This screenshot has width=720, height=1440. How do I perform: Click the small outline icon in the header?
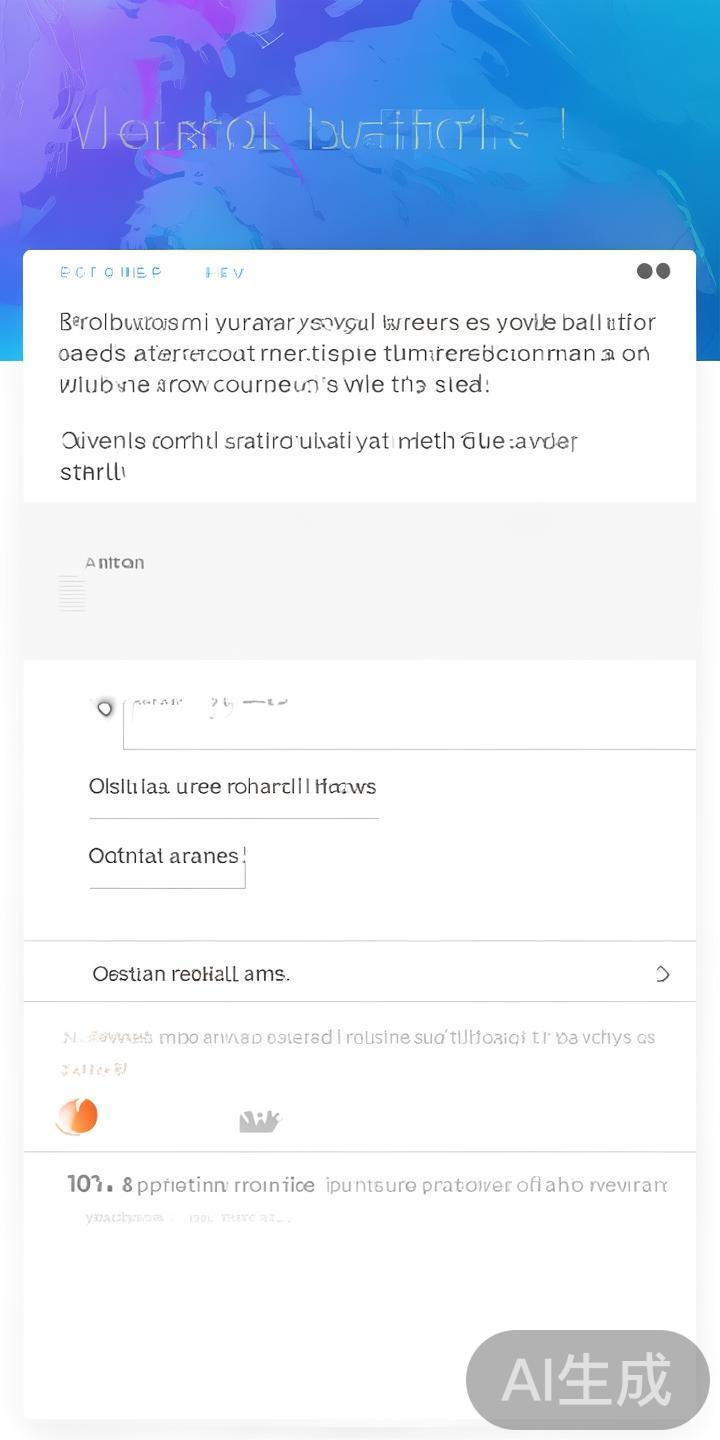267,38
